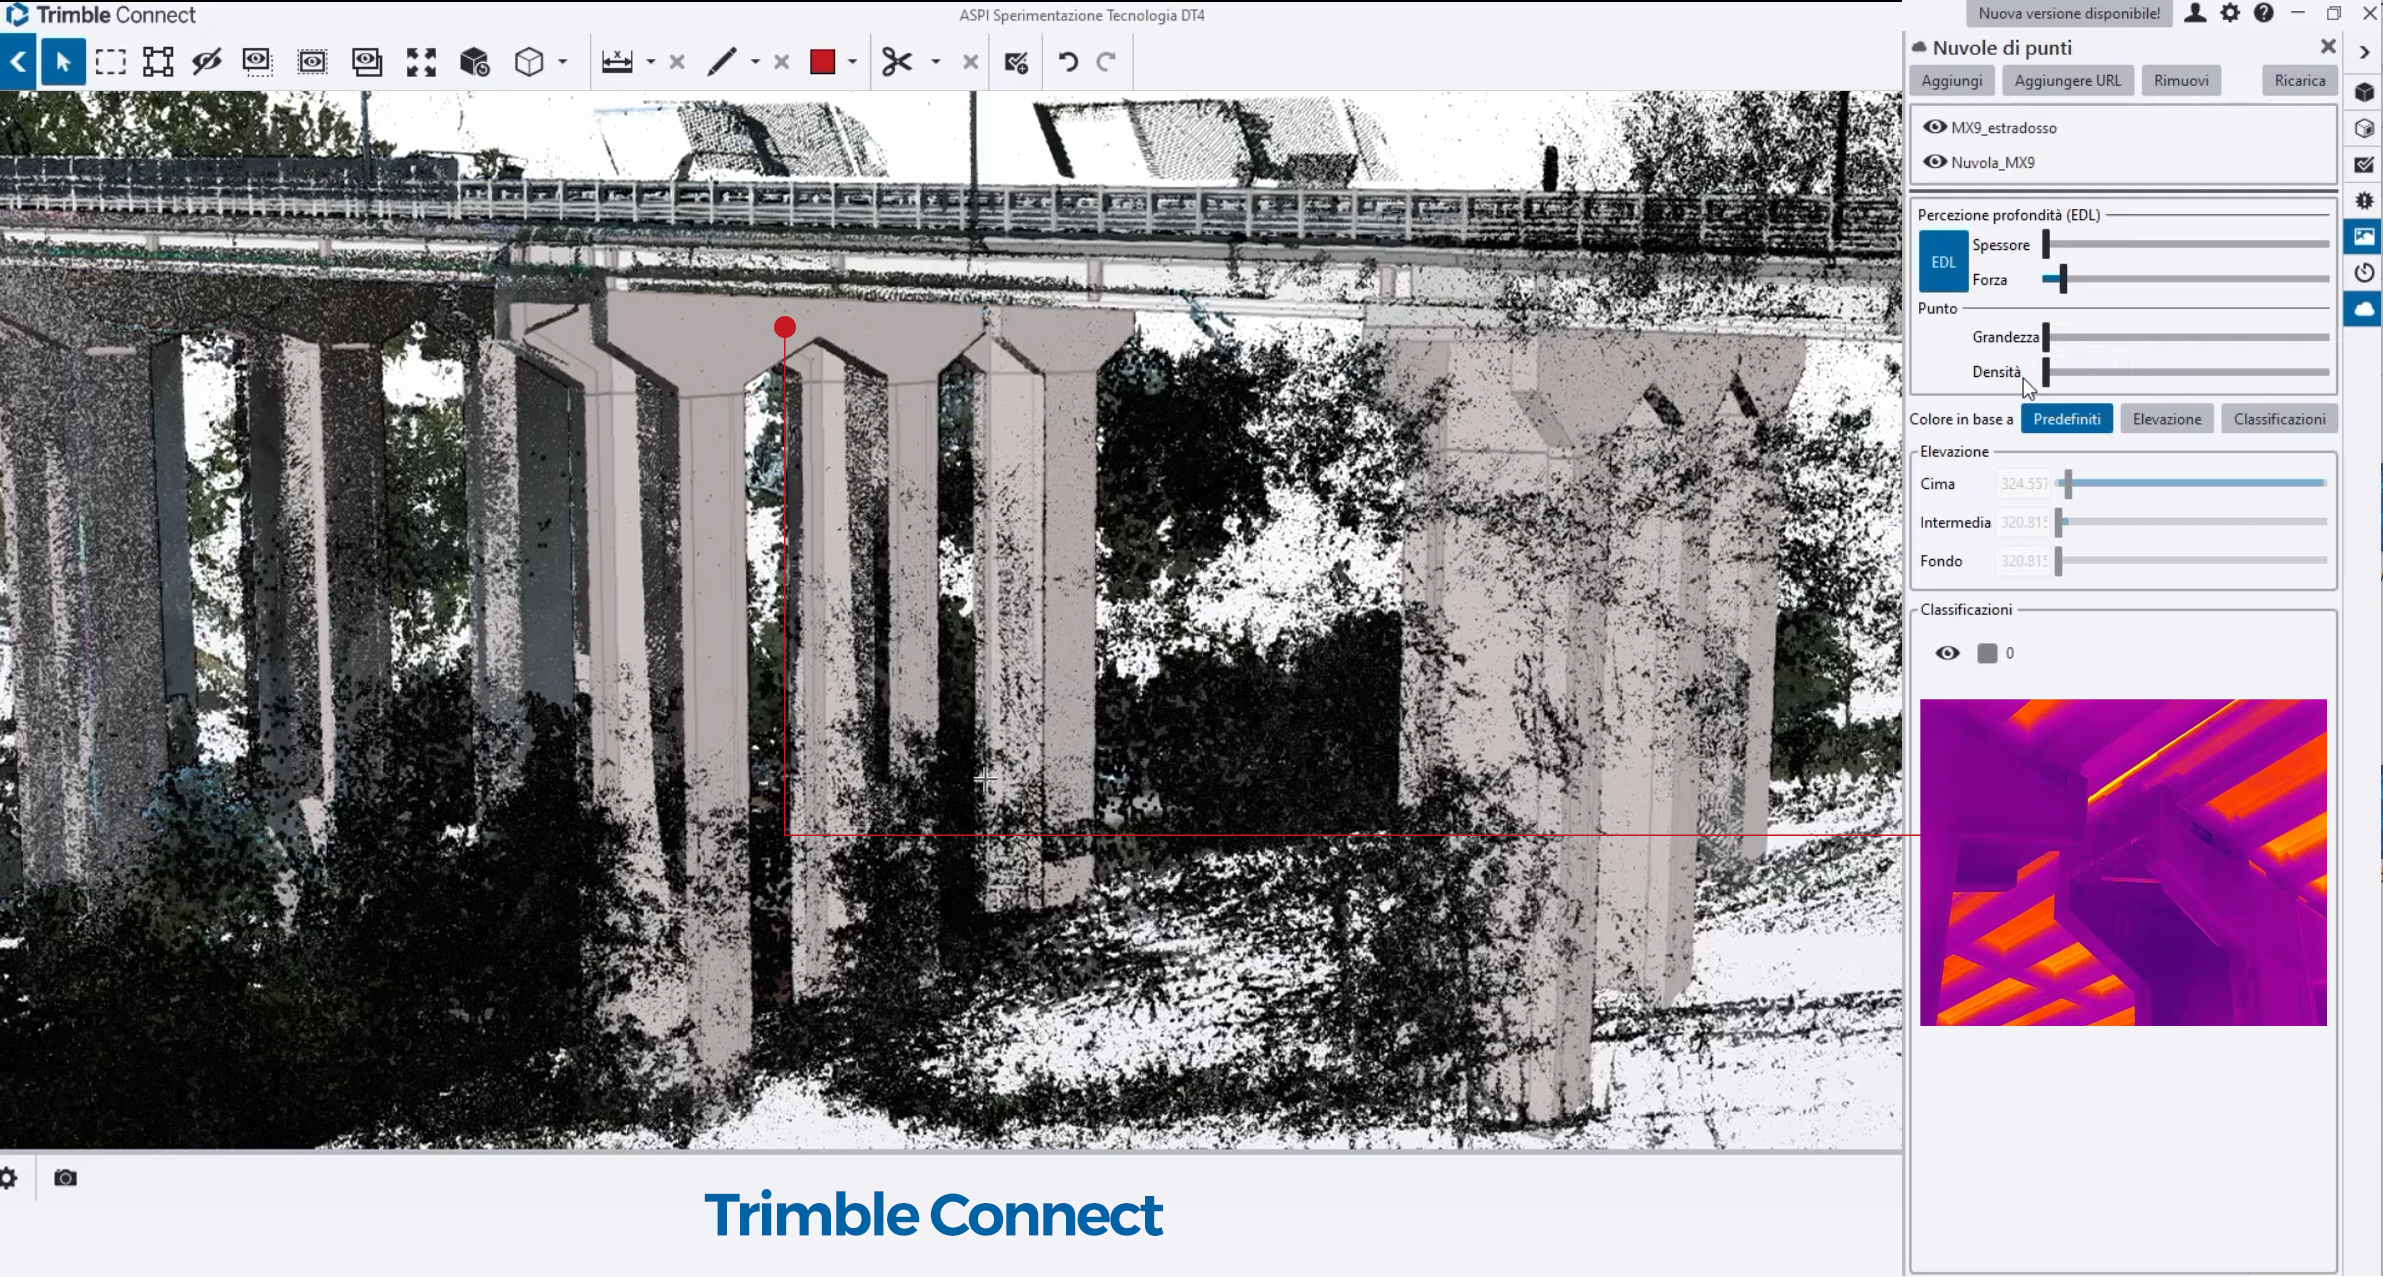Undo the last action
Screen dimensions: 2383x1277
point(1068,62)
